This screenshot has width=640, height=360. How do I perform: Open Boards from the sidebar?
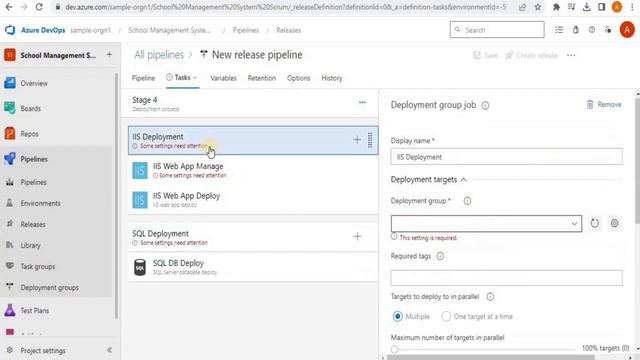(30, 109)
